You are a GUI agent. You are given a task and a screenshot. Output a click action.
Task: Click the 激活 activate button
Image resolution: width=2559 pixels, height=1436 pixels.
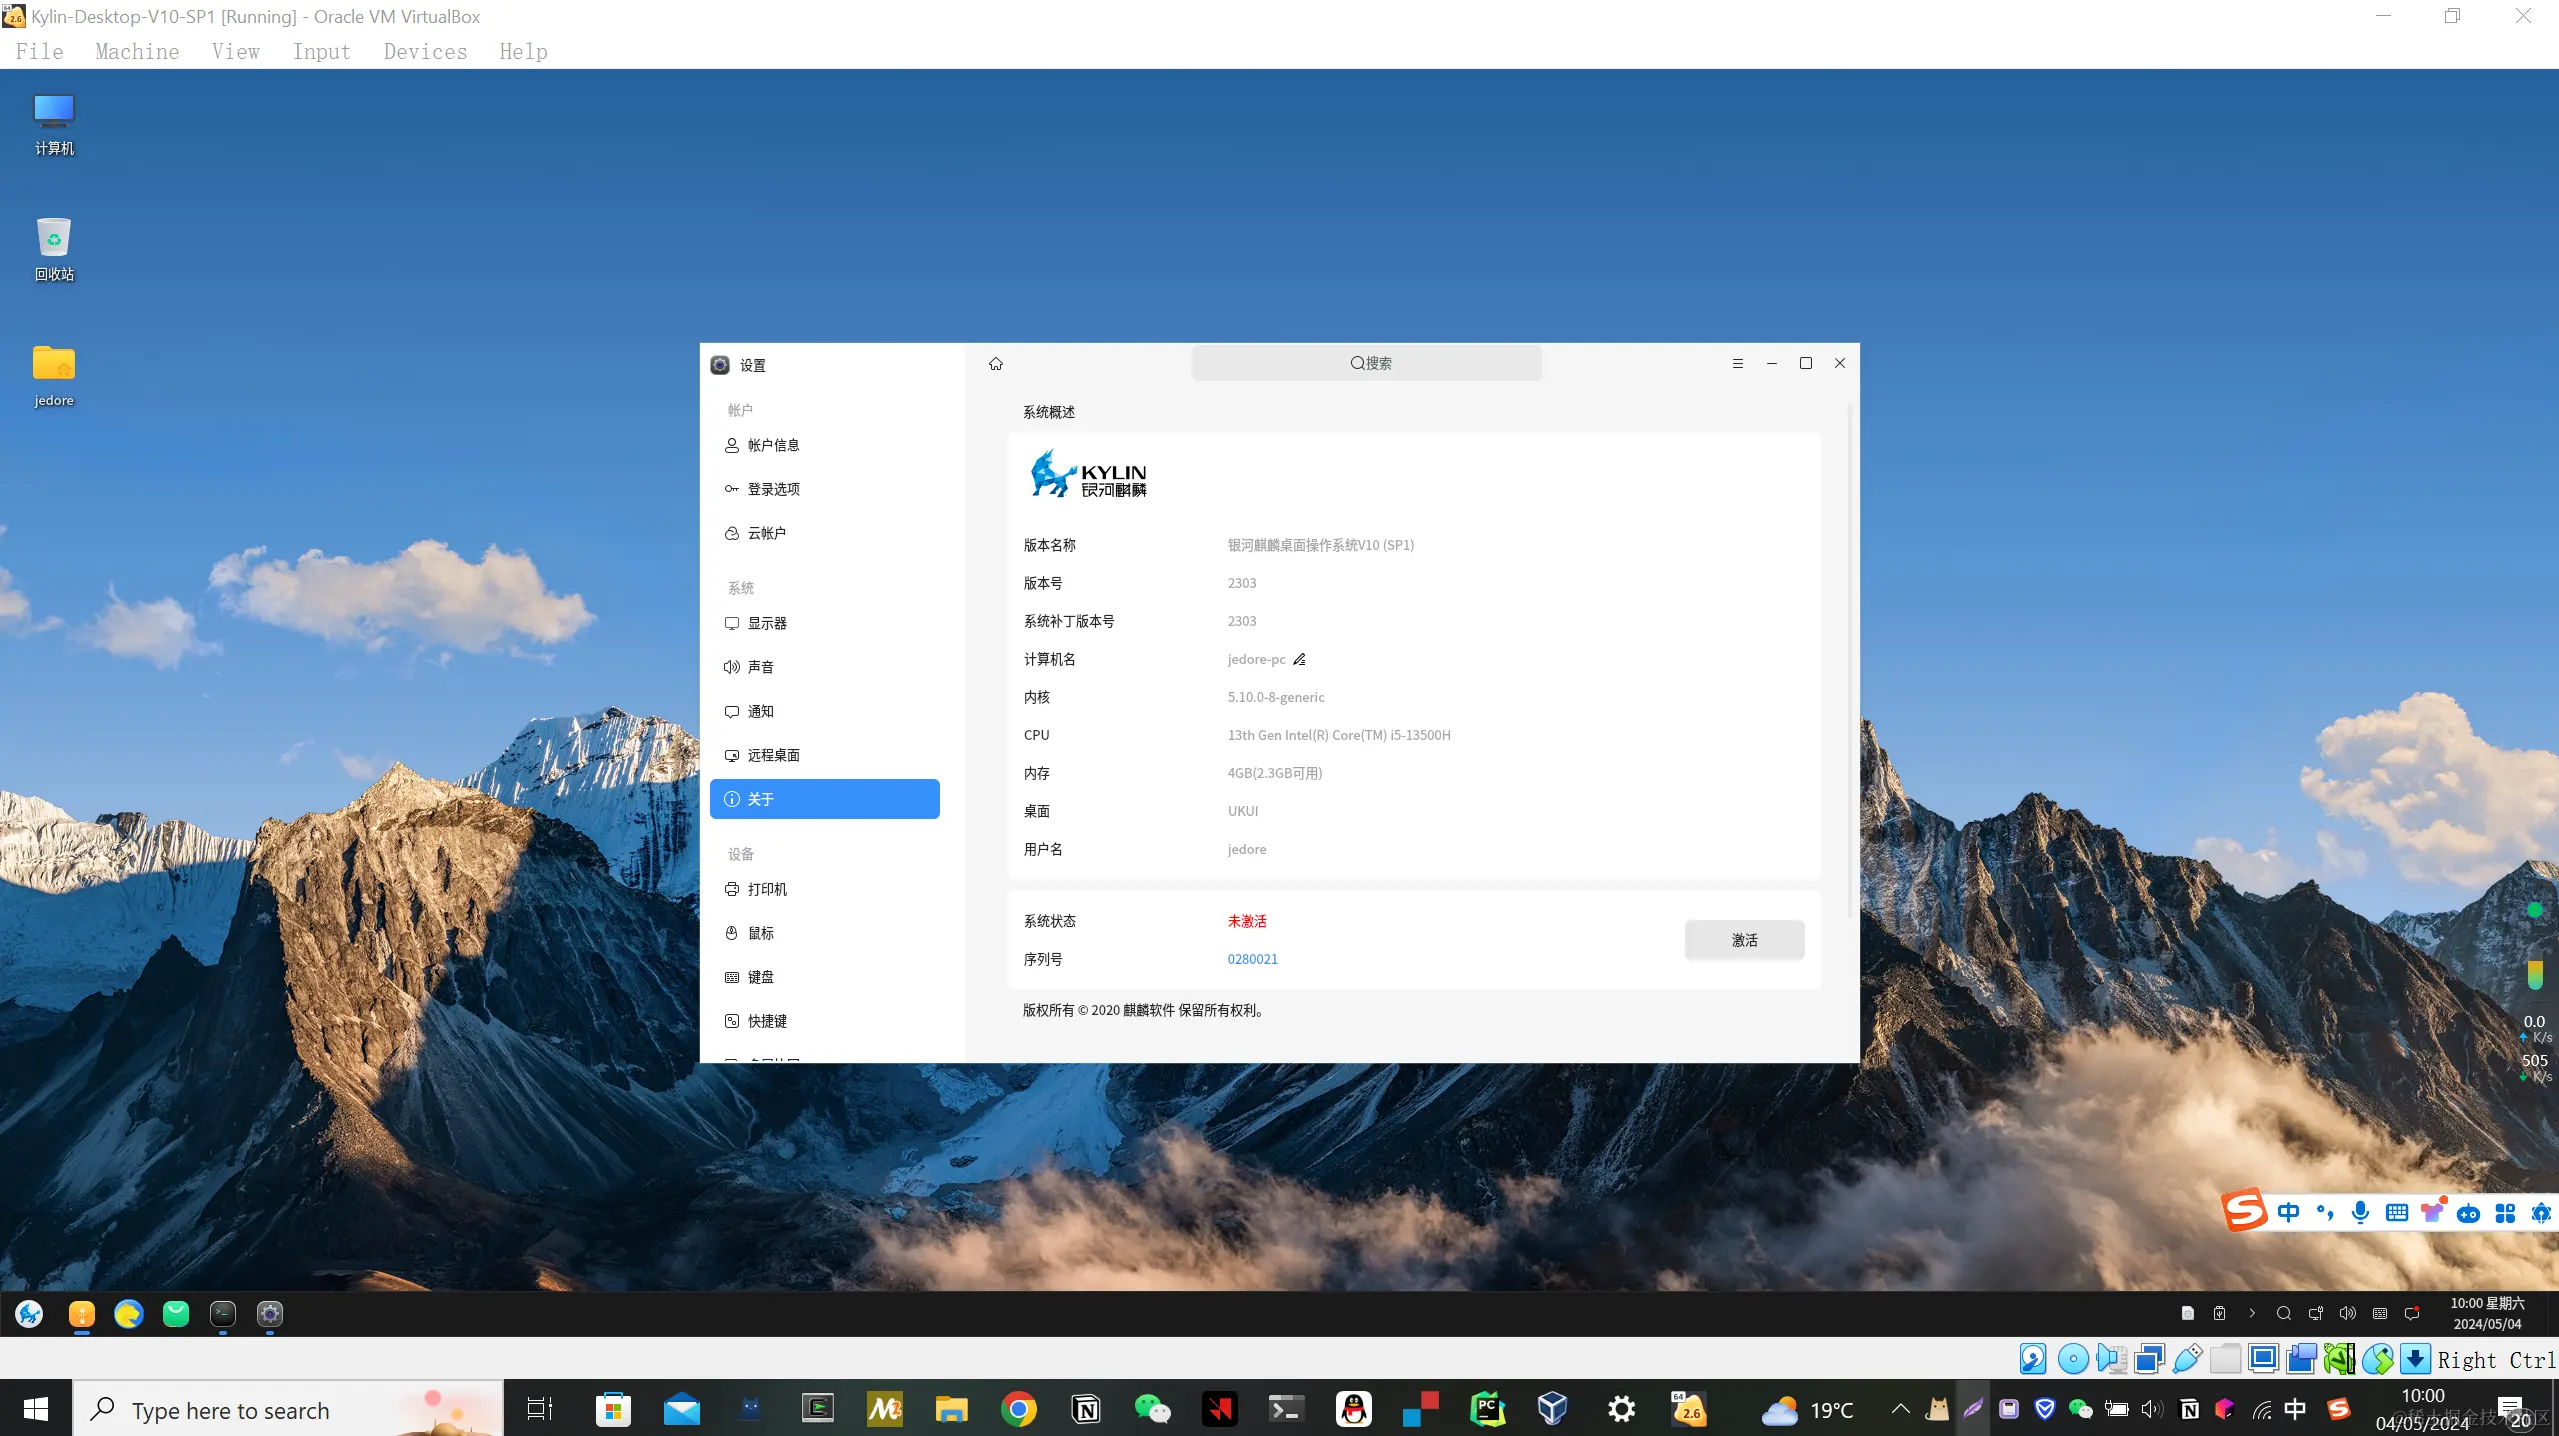pyautogui.click(x=1744, y=940)
